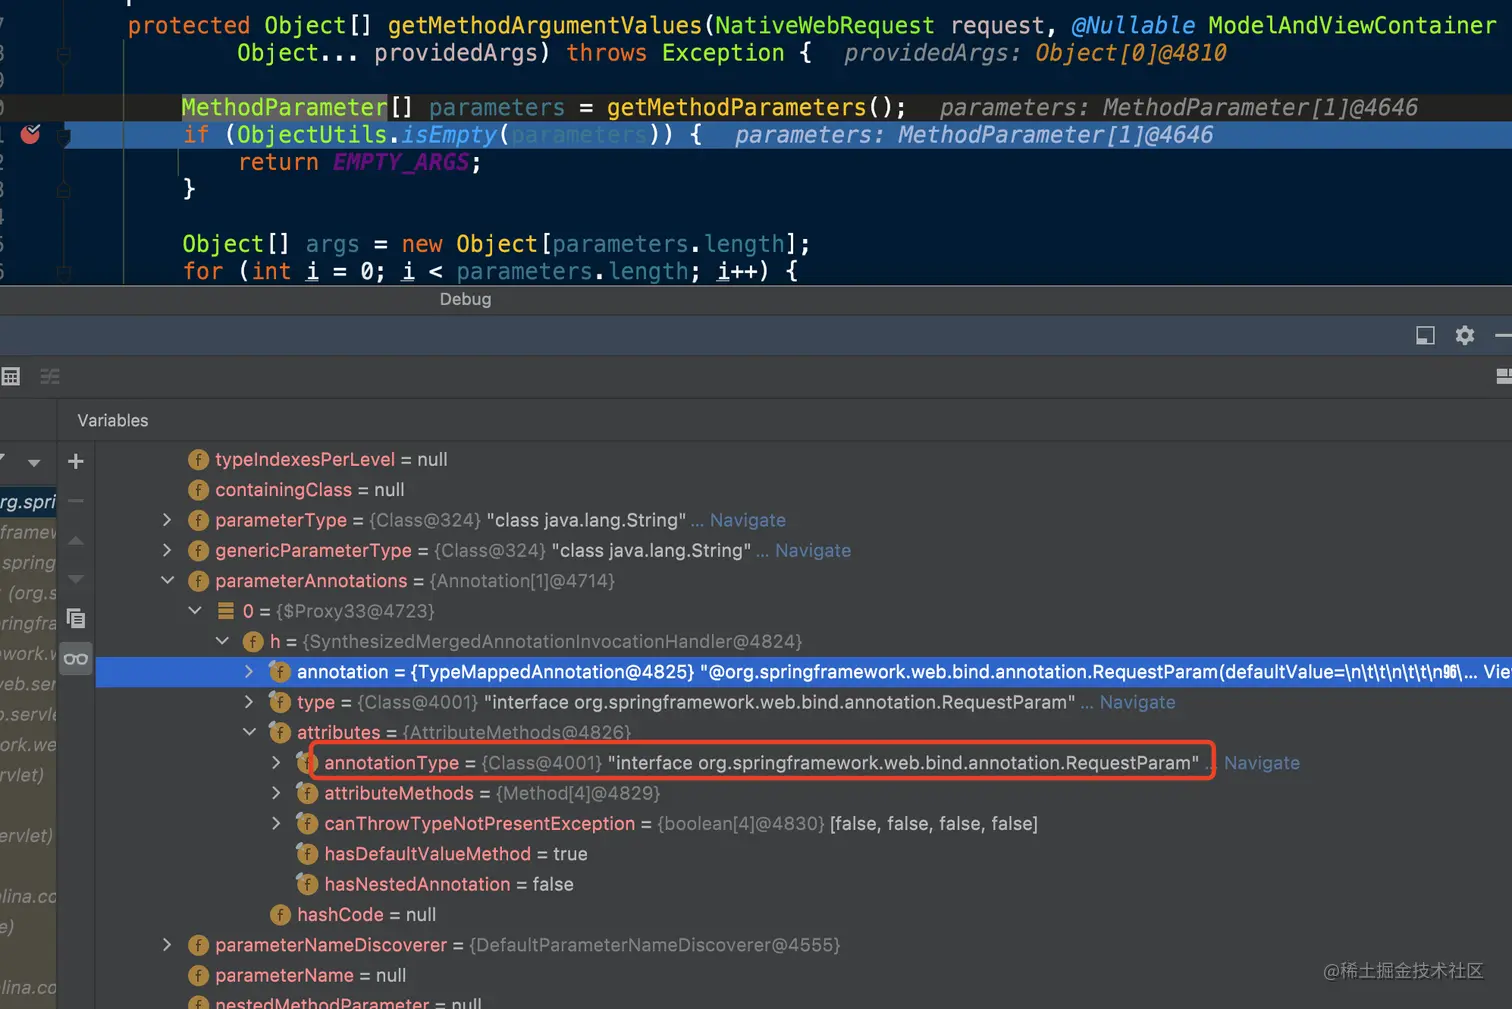The image size is (1512, 1009).
Task: Click the View link on the annotation row
Action: point(1496,672)
